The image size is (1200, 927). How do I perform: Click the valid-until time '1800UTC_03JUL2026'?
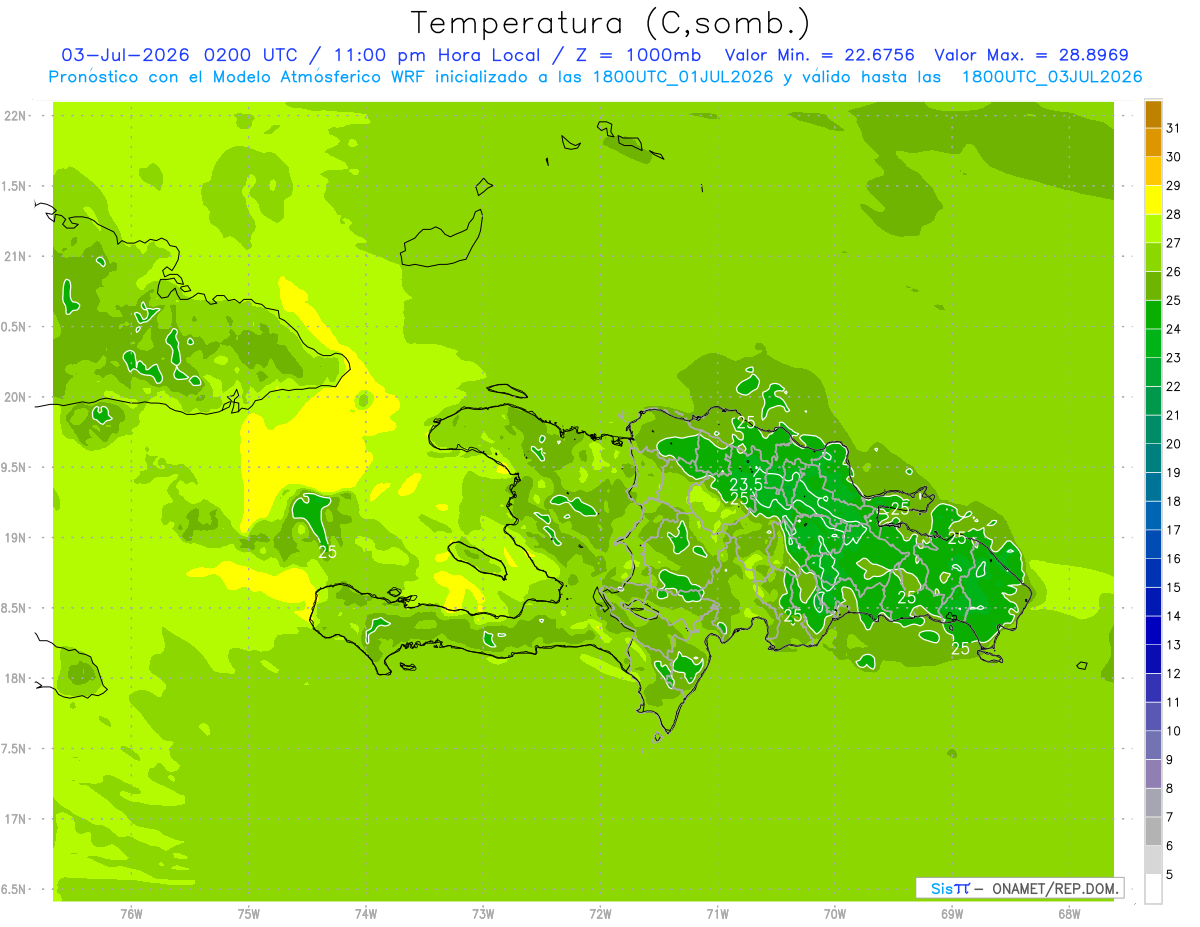(x=1052, y=77)
